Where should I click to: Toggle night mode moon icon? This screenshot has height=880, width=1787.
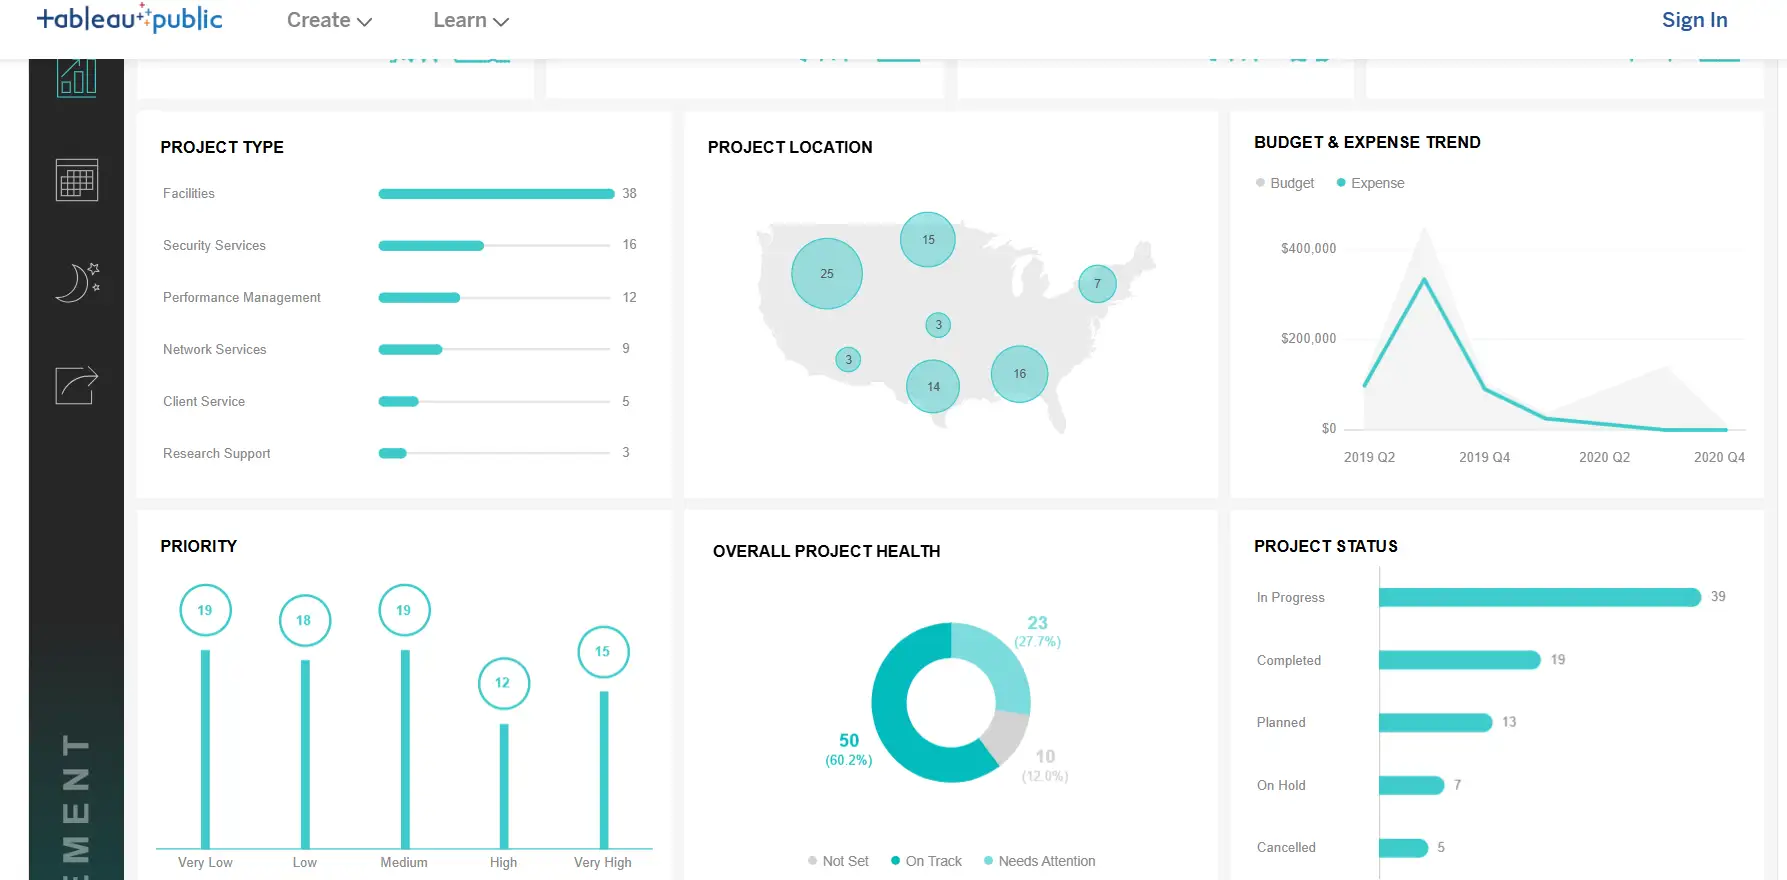(x=77, y=282)
